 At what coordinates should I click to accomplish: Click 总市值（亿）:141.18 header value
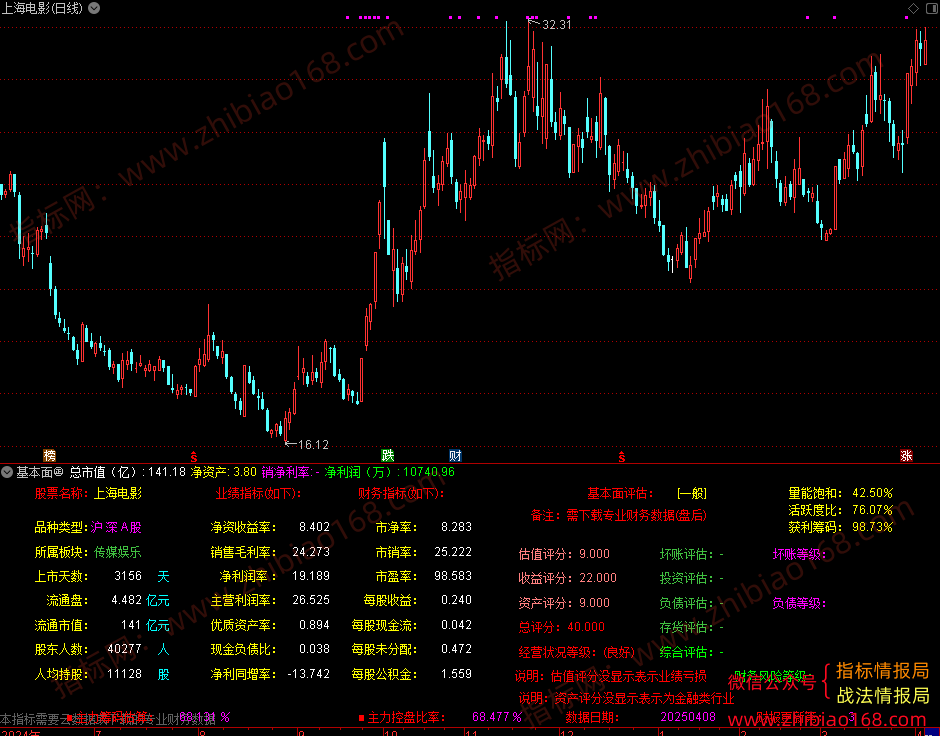point(128,472)
